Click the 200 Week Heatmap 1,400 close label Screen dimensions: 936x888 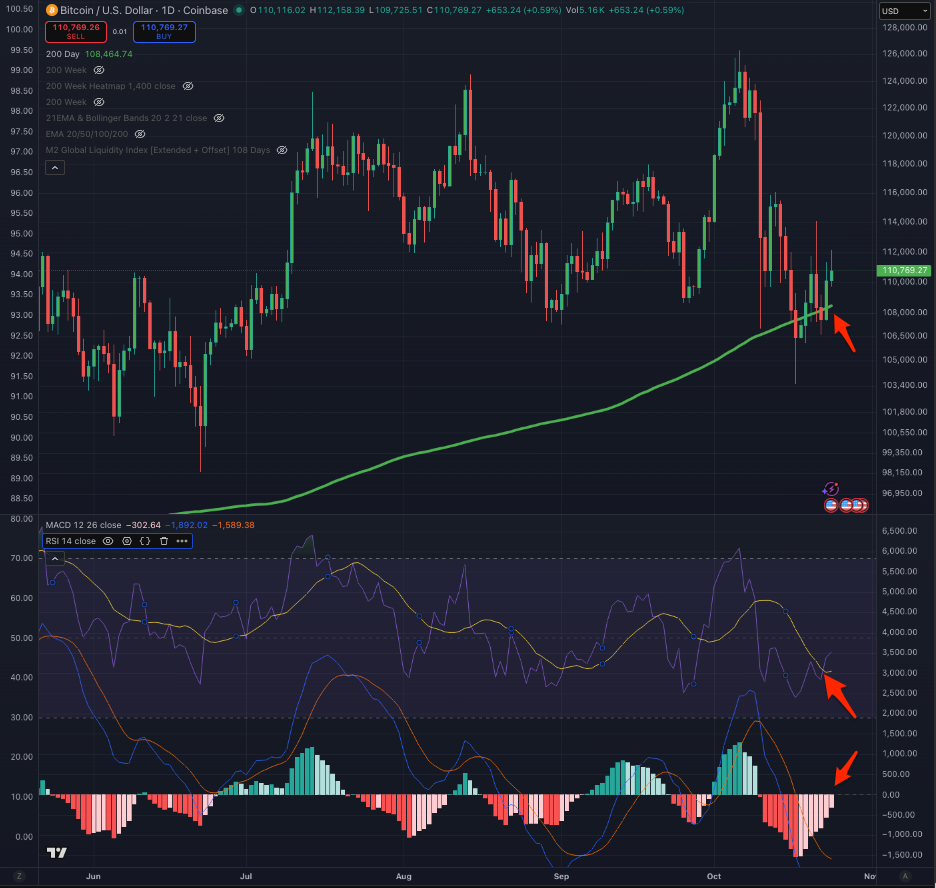point(110,86)
